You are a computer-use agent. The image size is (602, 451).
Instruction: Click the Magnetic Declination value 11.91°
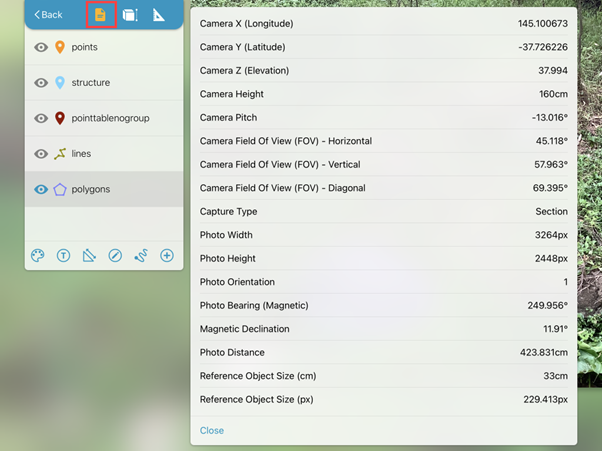pos(556,329)
